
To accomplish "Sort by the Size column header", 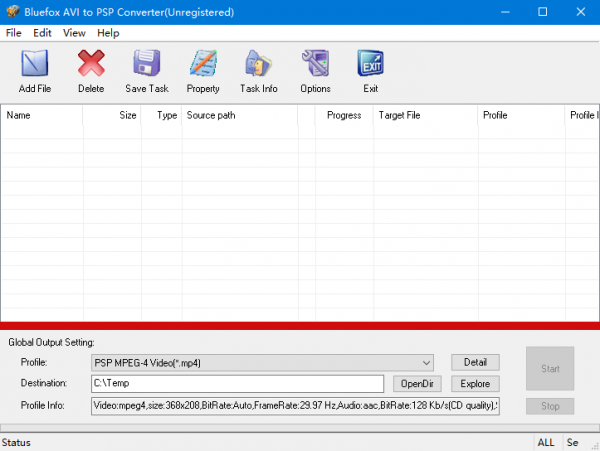I will [112, 115].
